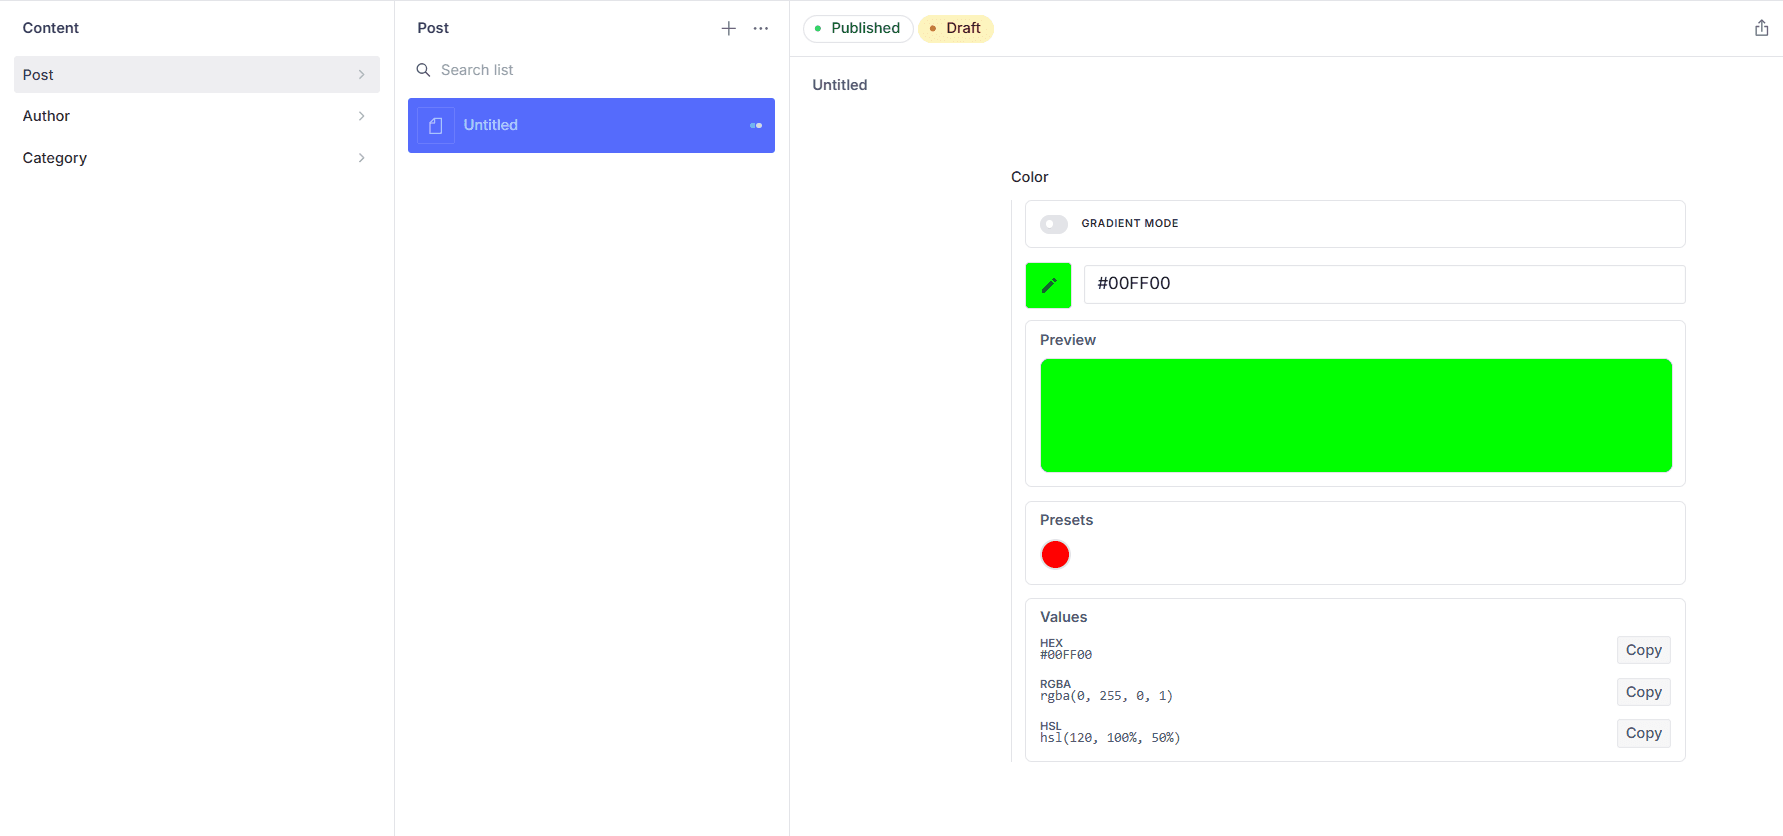The image size is (1783, 836).
Task: Copy the RGBA value
Action: [1643, 692]
